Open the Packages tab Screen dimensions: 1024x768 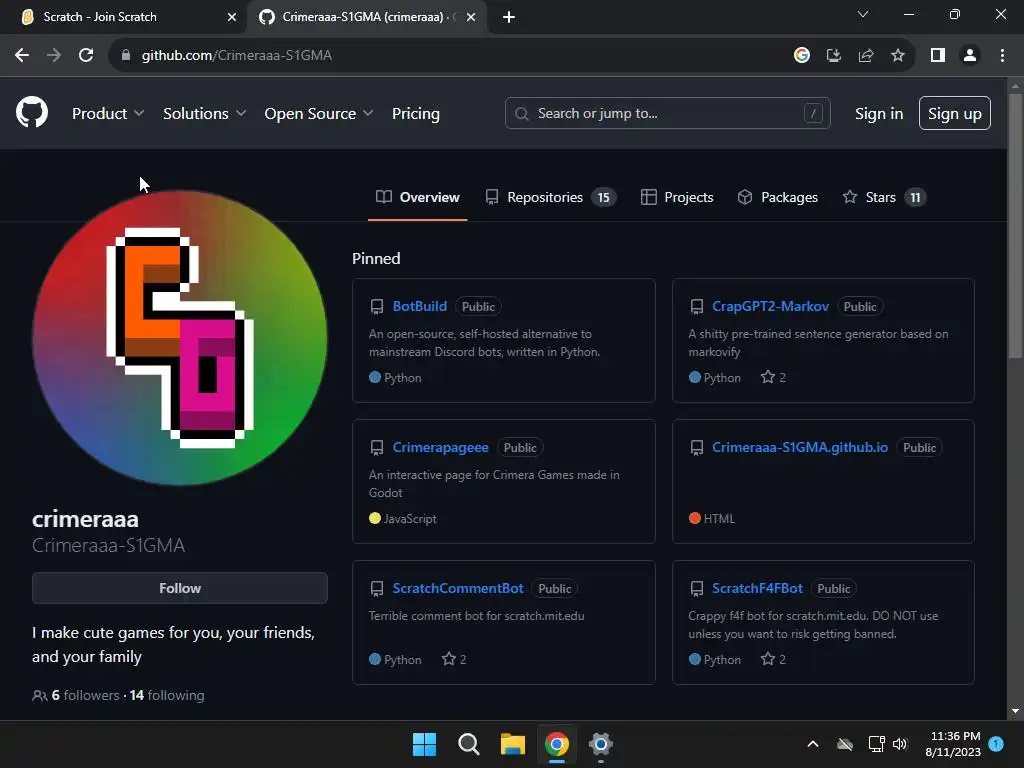tap(778, 197)
